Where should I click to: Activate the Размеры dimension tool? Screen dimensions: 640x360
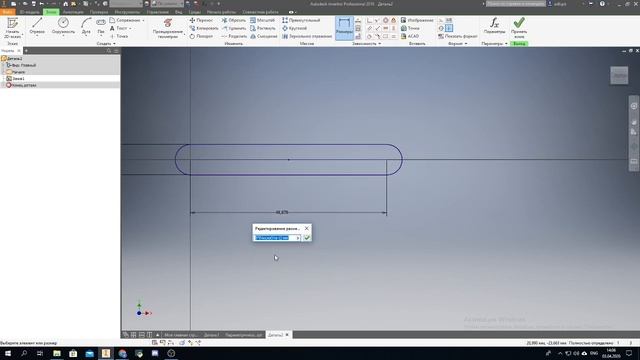pyautogui.click(x=344, y=28)
